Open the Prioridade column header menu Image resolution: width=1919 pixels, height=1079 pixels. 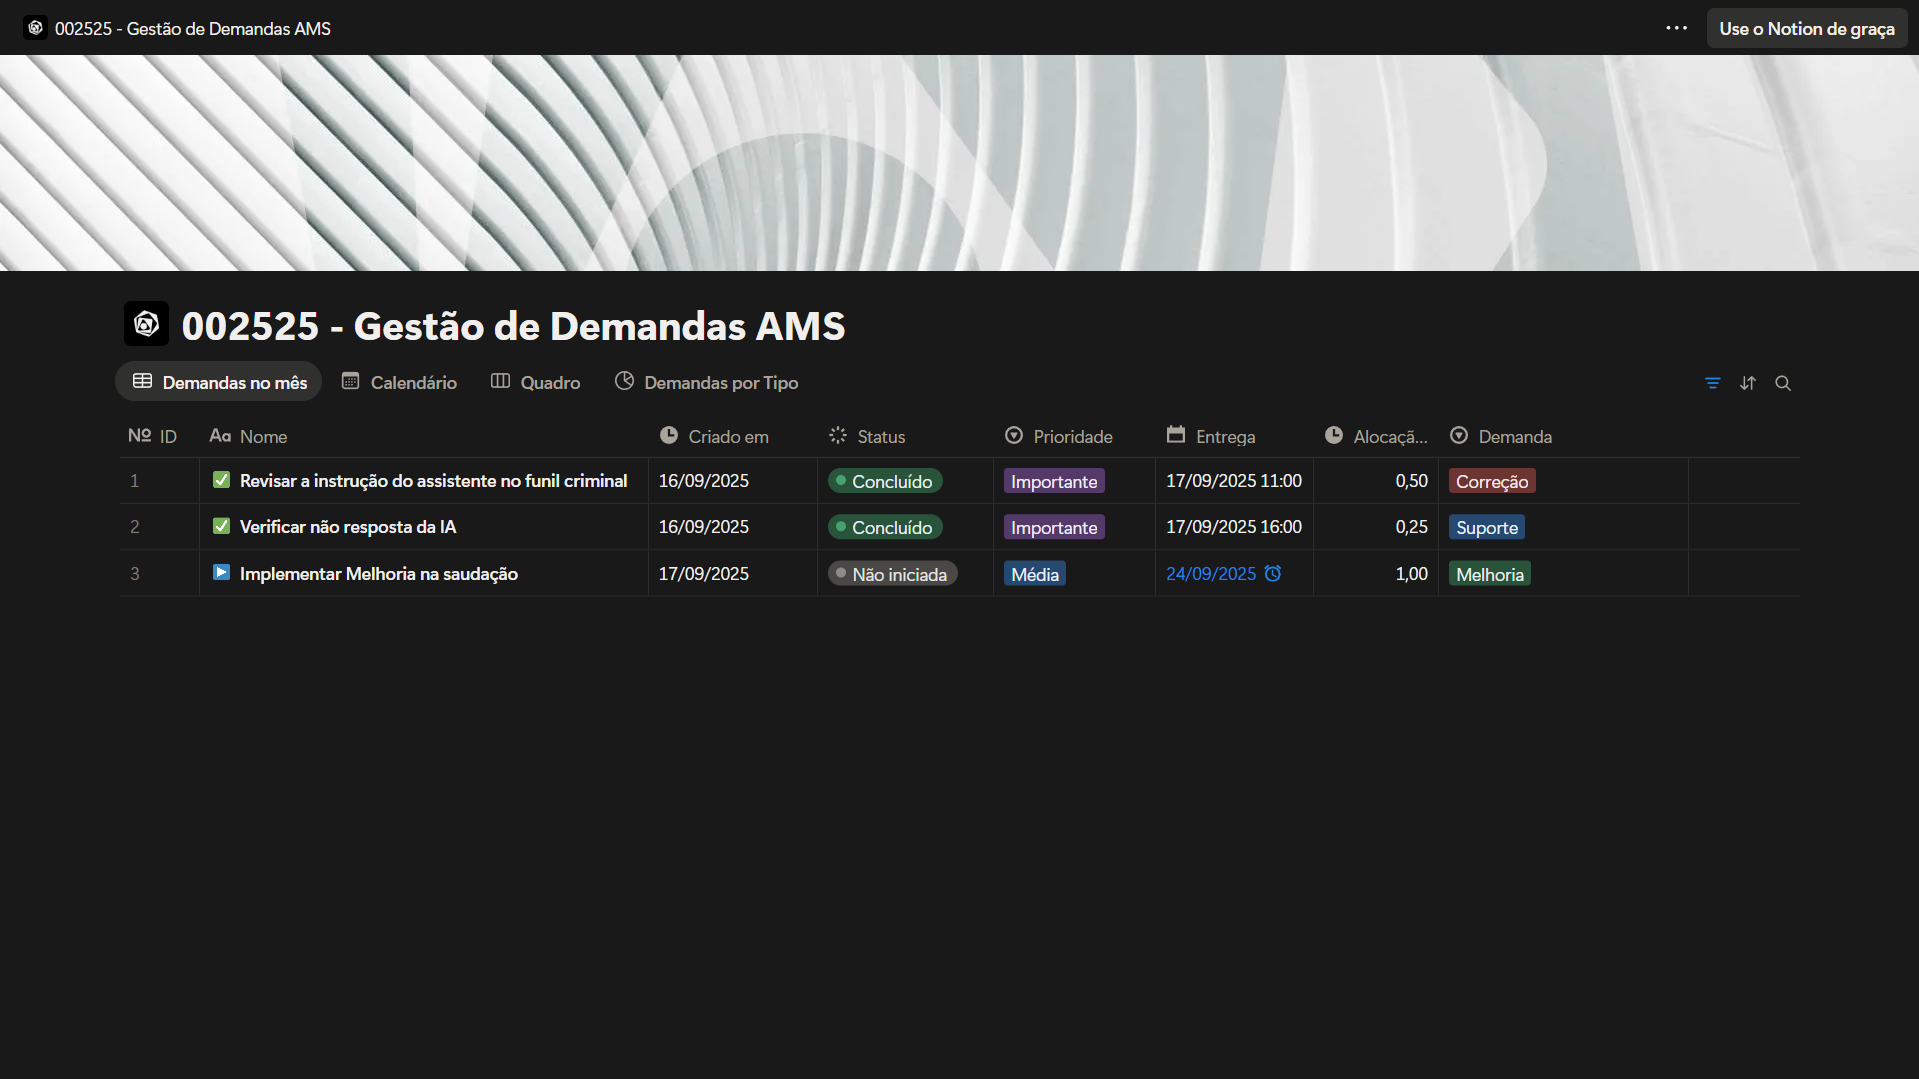point(1072,436)
